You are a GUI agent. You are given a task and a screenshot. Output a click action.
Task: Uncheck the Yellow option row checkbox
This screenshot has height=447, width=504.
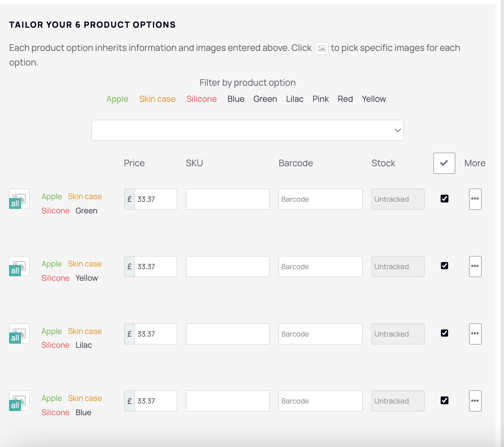coord(444,266)
